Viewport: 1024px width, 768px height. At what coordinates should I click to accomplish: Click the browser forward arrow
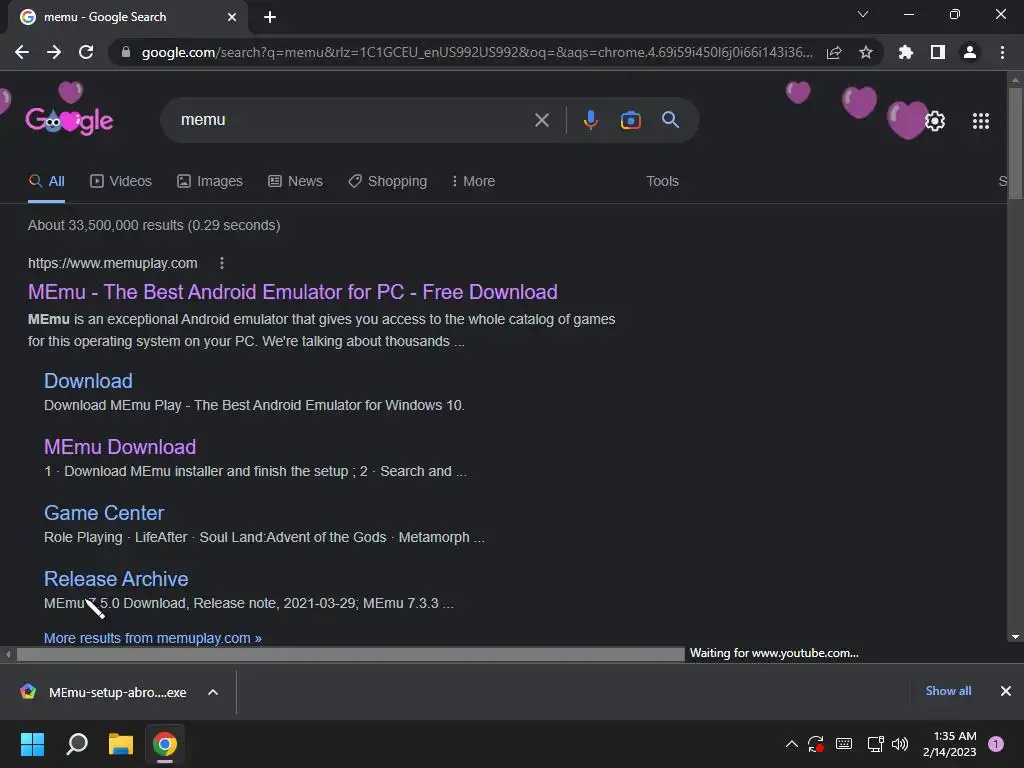pos(54,52)
